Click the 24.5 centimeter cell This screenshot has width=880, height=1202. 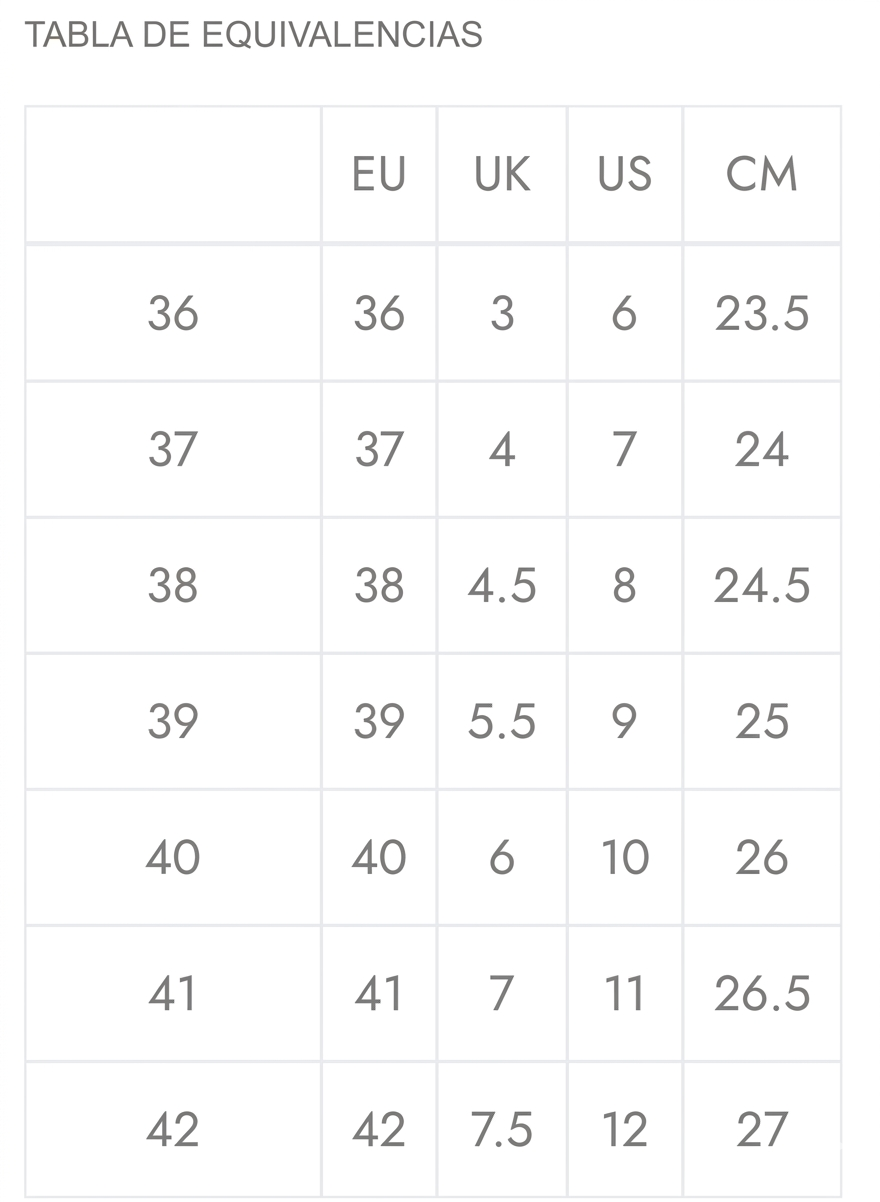coord(762,586)
